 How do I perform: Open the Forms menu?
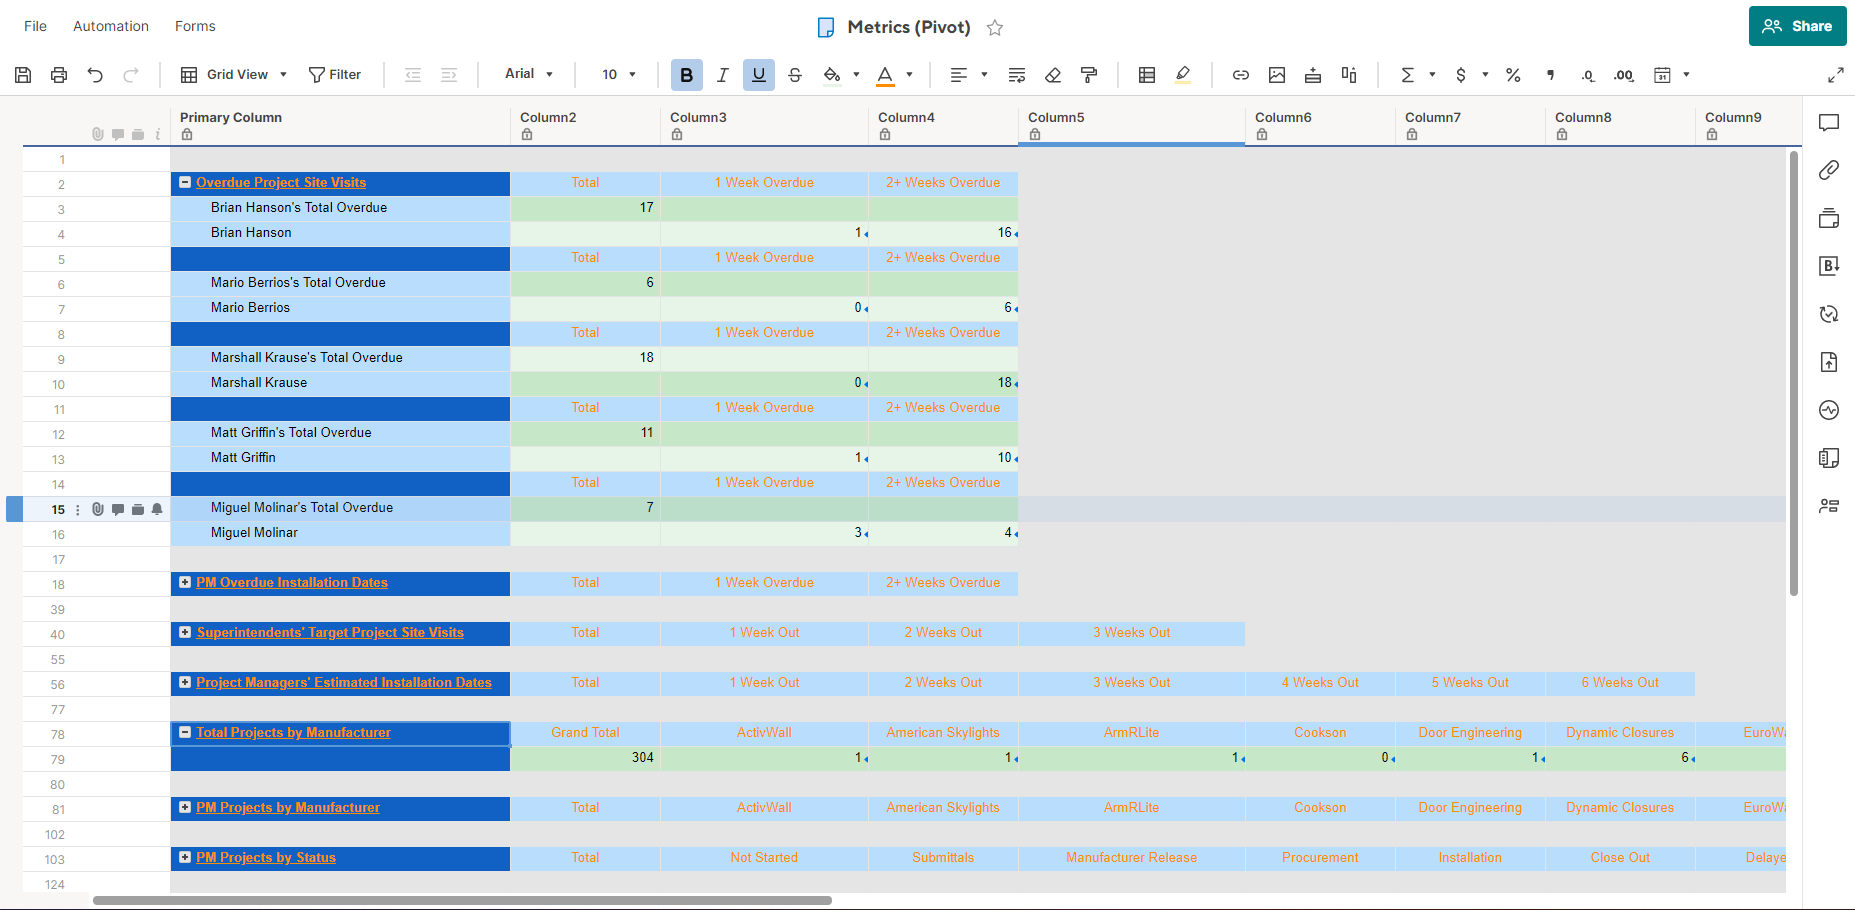(195, 26)
